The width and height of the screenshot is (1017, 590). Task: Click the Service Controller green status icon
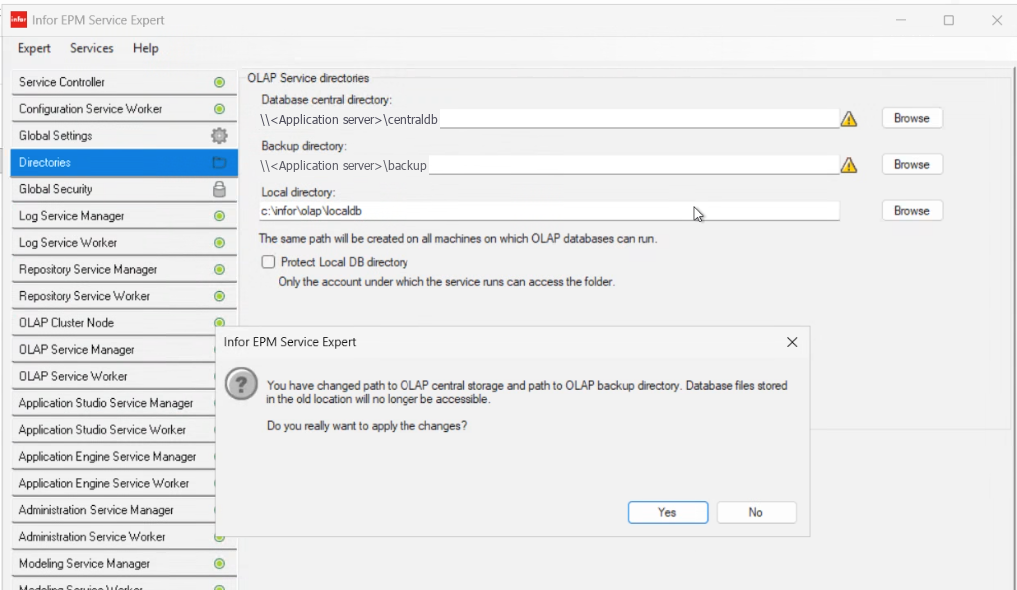[219, 82]
